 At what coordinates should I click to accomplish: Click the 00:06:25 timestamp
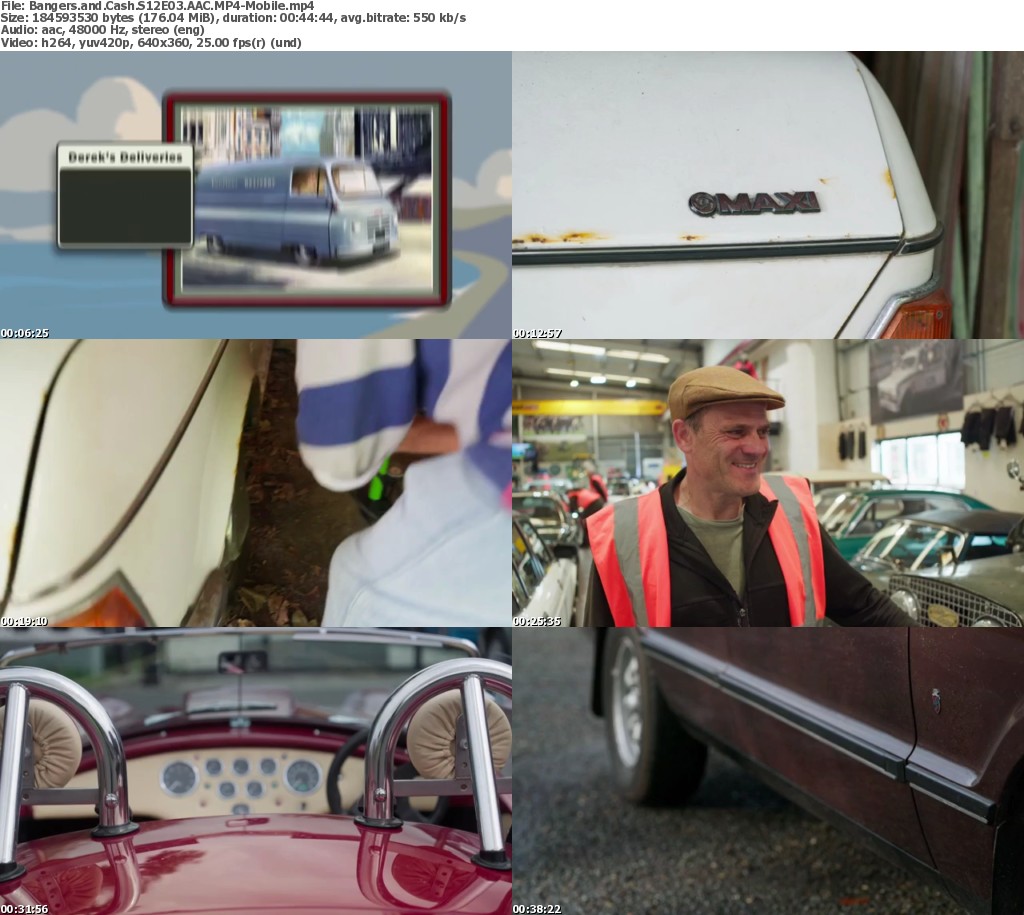tap(25, 333)
